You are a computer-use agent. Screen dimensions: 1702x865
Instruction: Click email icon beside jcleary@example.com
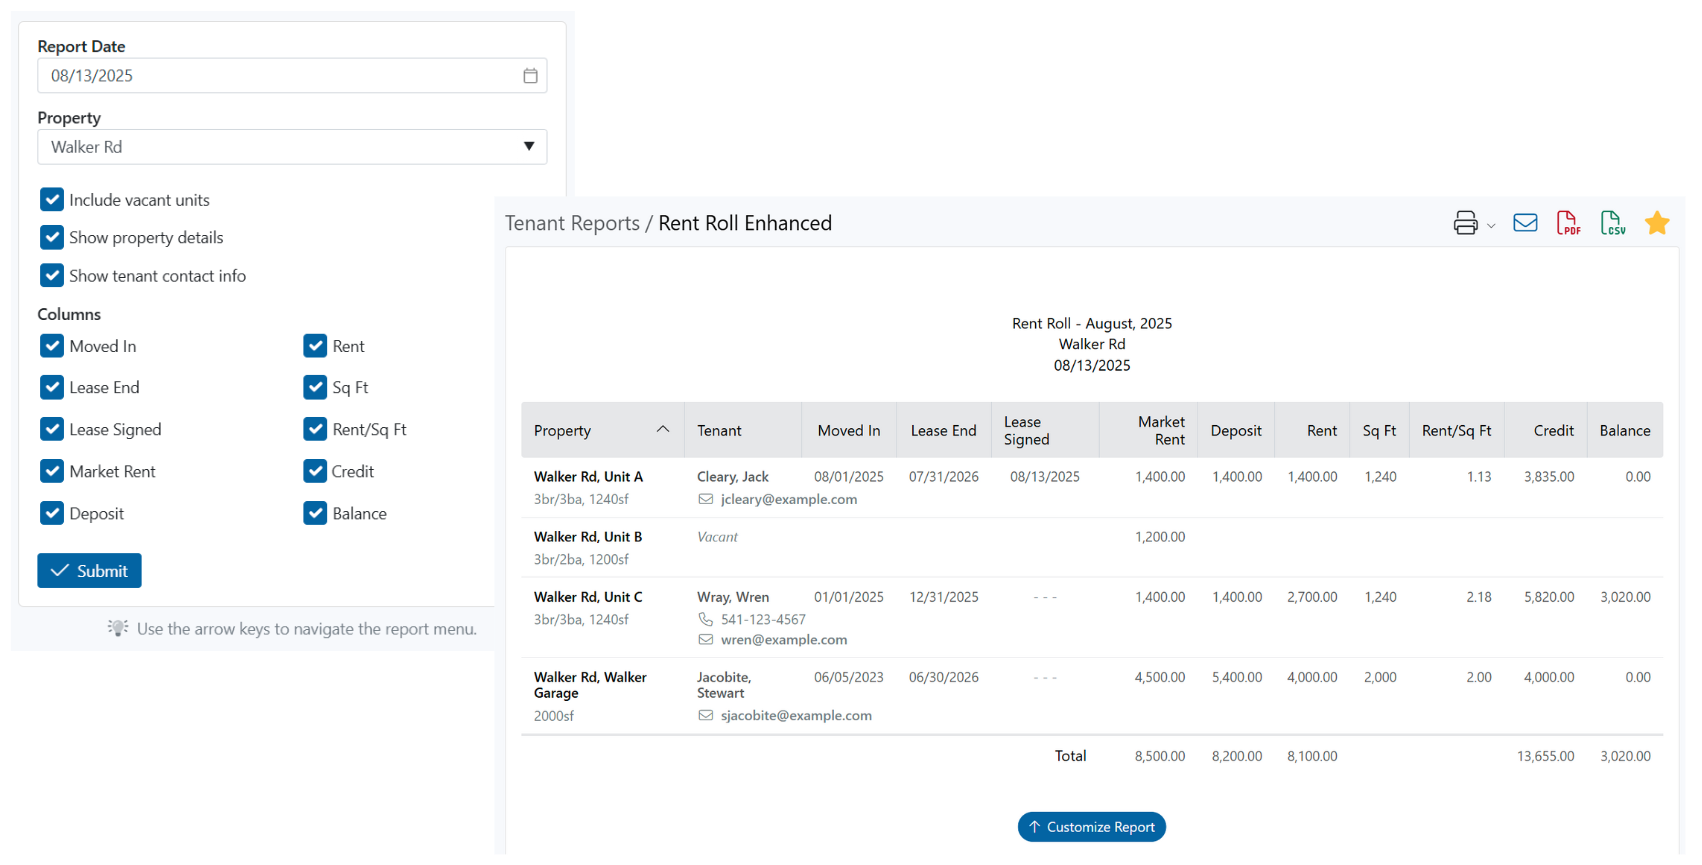coord(706,499)
